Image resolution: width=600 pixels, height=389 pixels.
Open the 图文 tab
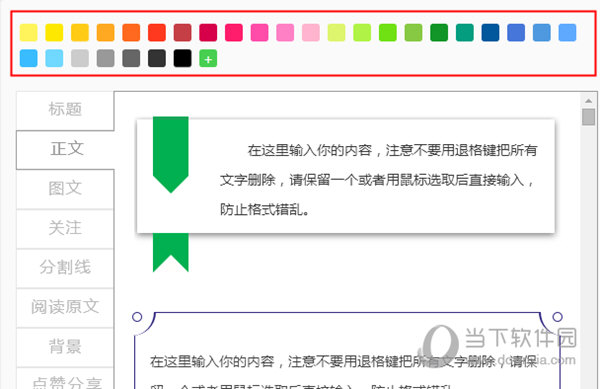coord(65,189)
